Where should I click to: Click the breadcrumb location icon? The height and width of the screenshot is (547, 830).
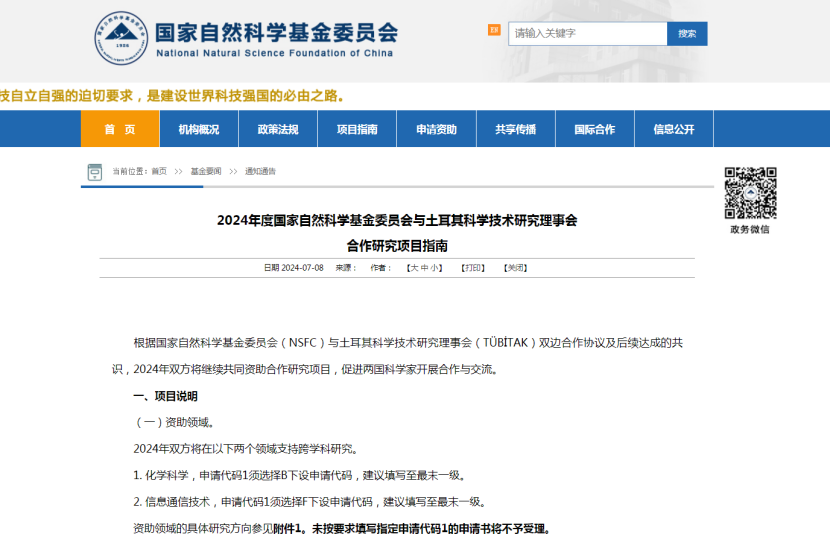tap(95, 172)
